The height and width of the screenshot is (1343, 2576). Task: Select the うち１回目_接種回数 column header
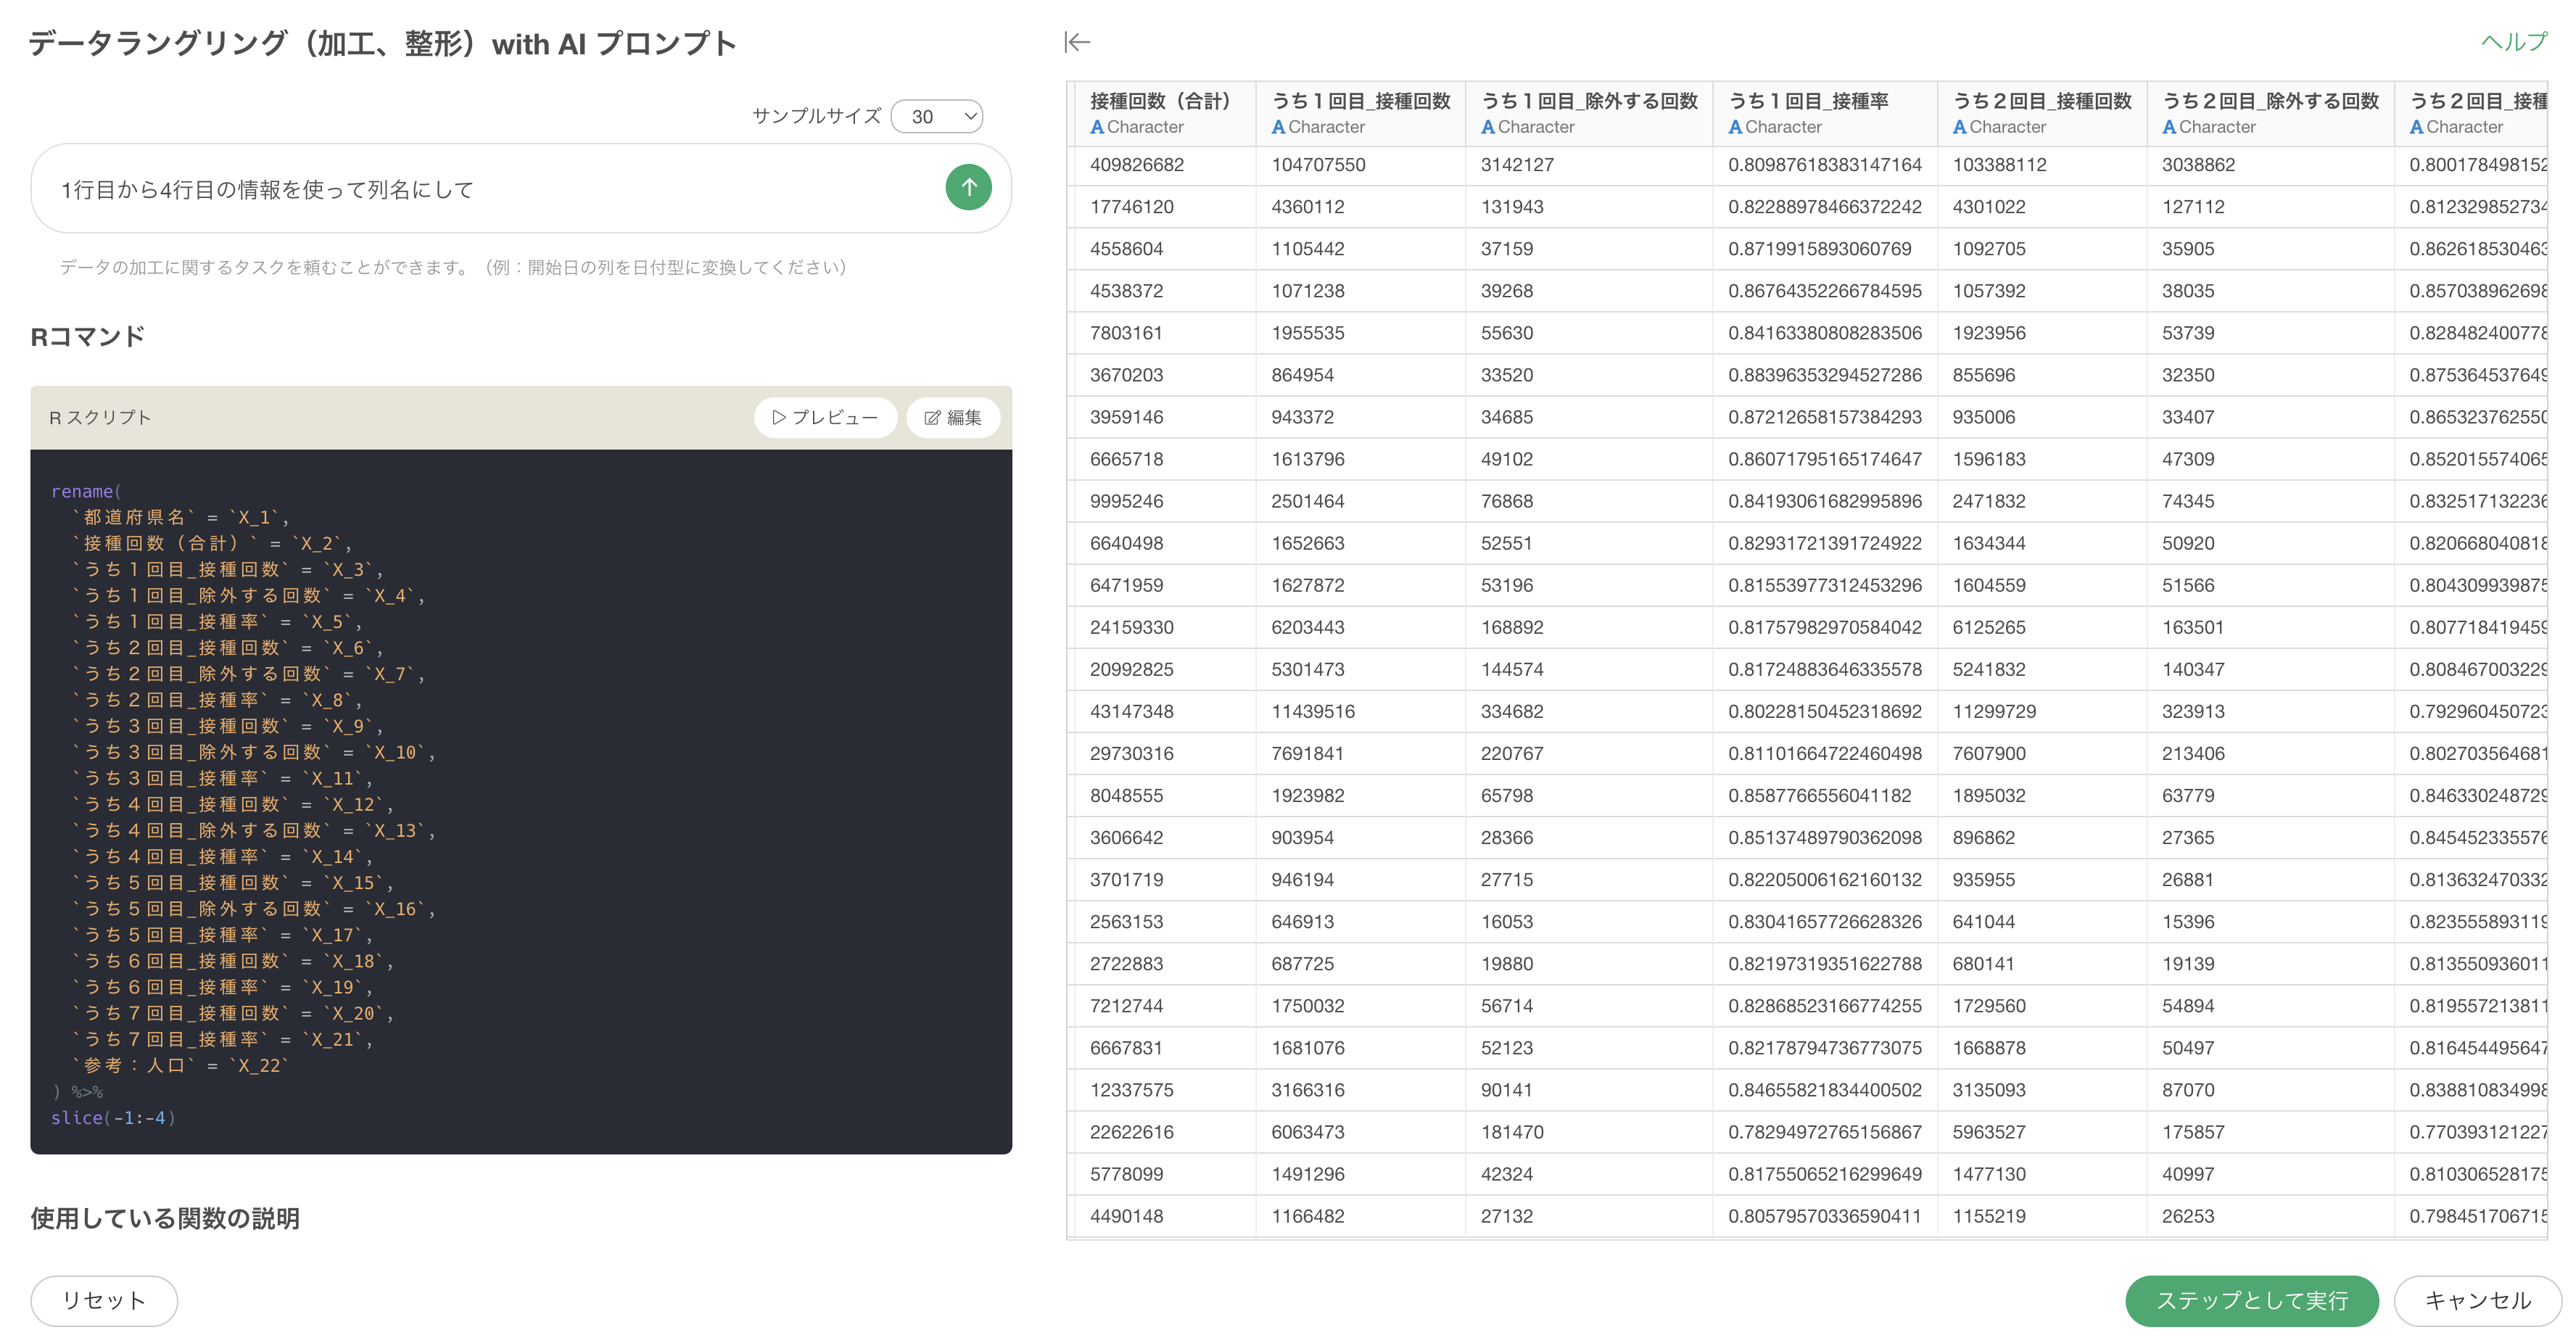(1361, 113)
